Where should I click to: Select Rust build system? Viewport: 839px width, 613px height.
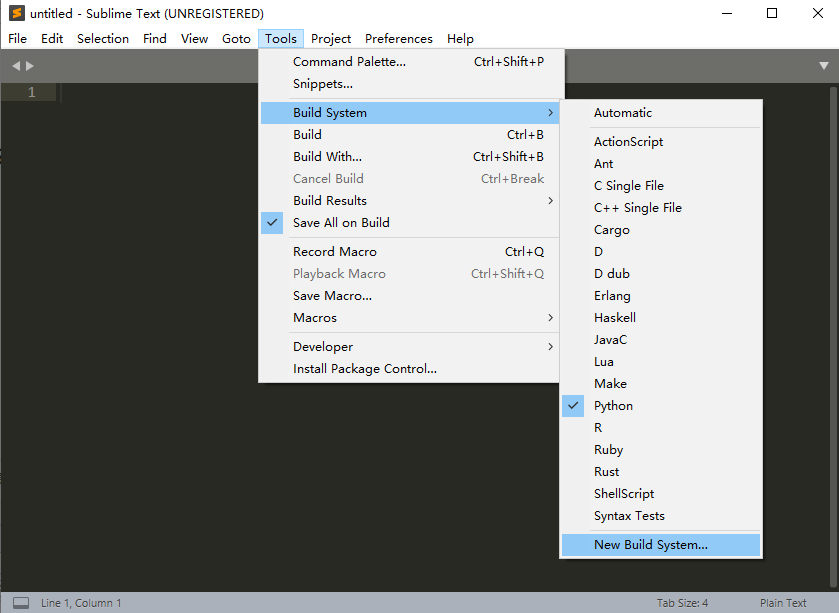661,472
